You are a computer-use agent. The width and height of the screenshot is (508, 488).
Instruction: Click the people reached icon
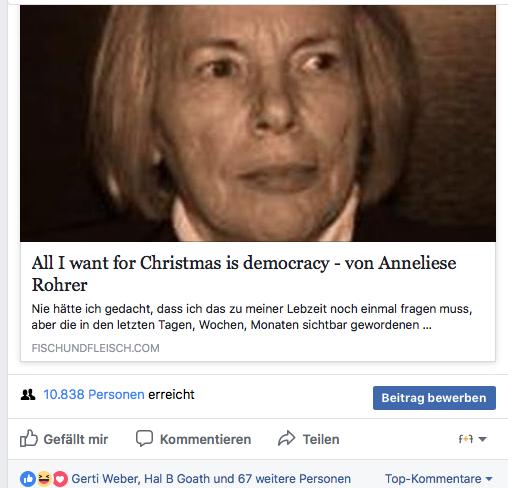coord(28,395)
